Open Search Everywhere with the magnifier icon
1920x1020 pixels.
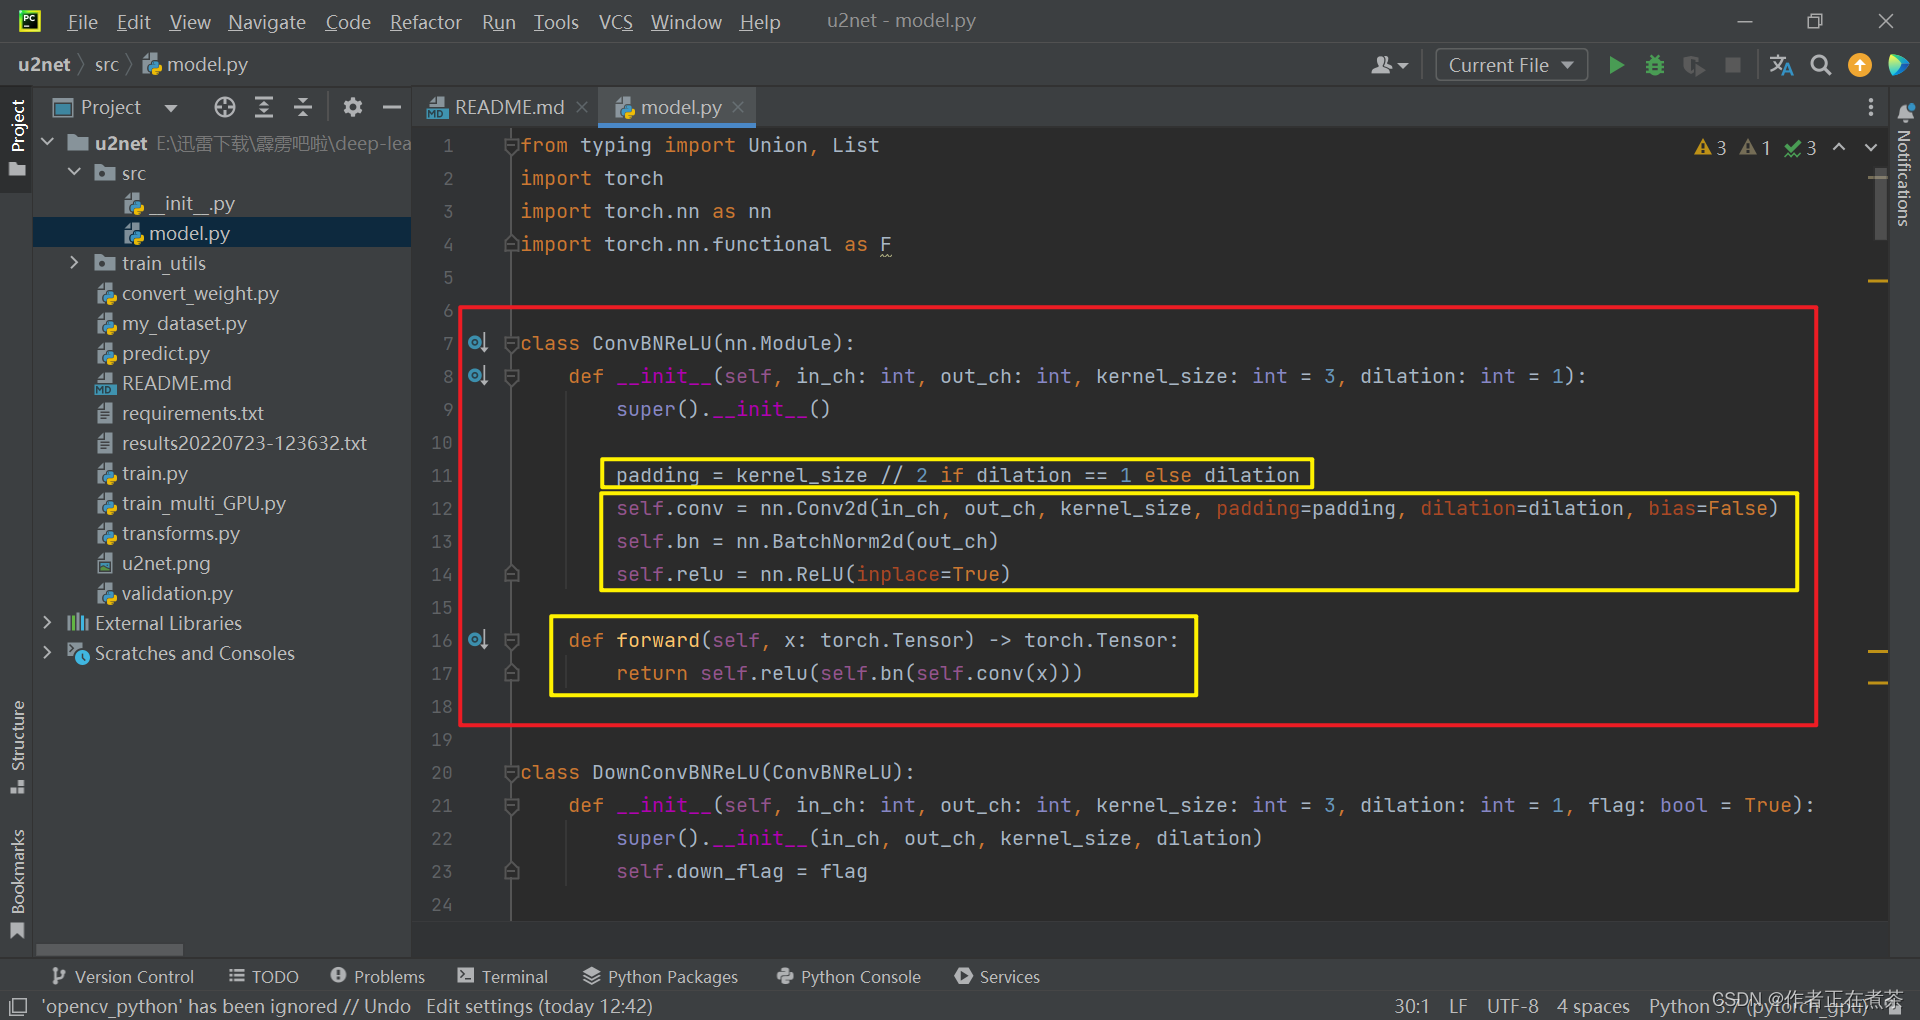point(1820,64)
